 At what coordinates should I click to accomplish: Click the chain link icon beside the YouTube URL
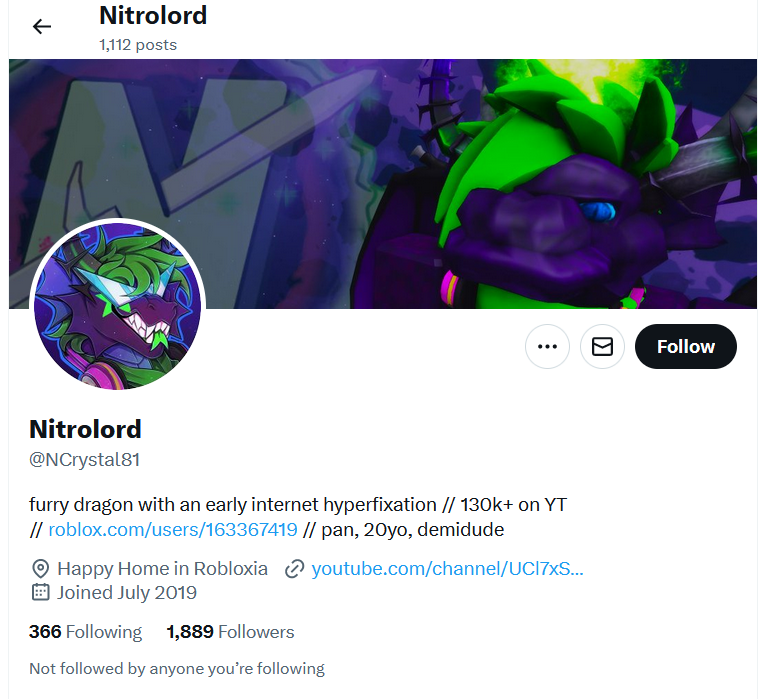pyautogui.click(x=294, y=569)
